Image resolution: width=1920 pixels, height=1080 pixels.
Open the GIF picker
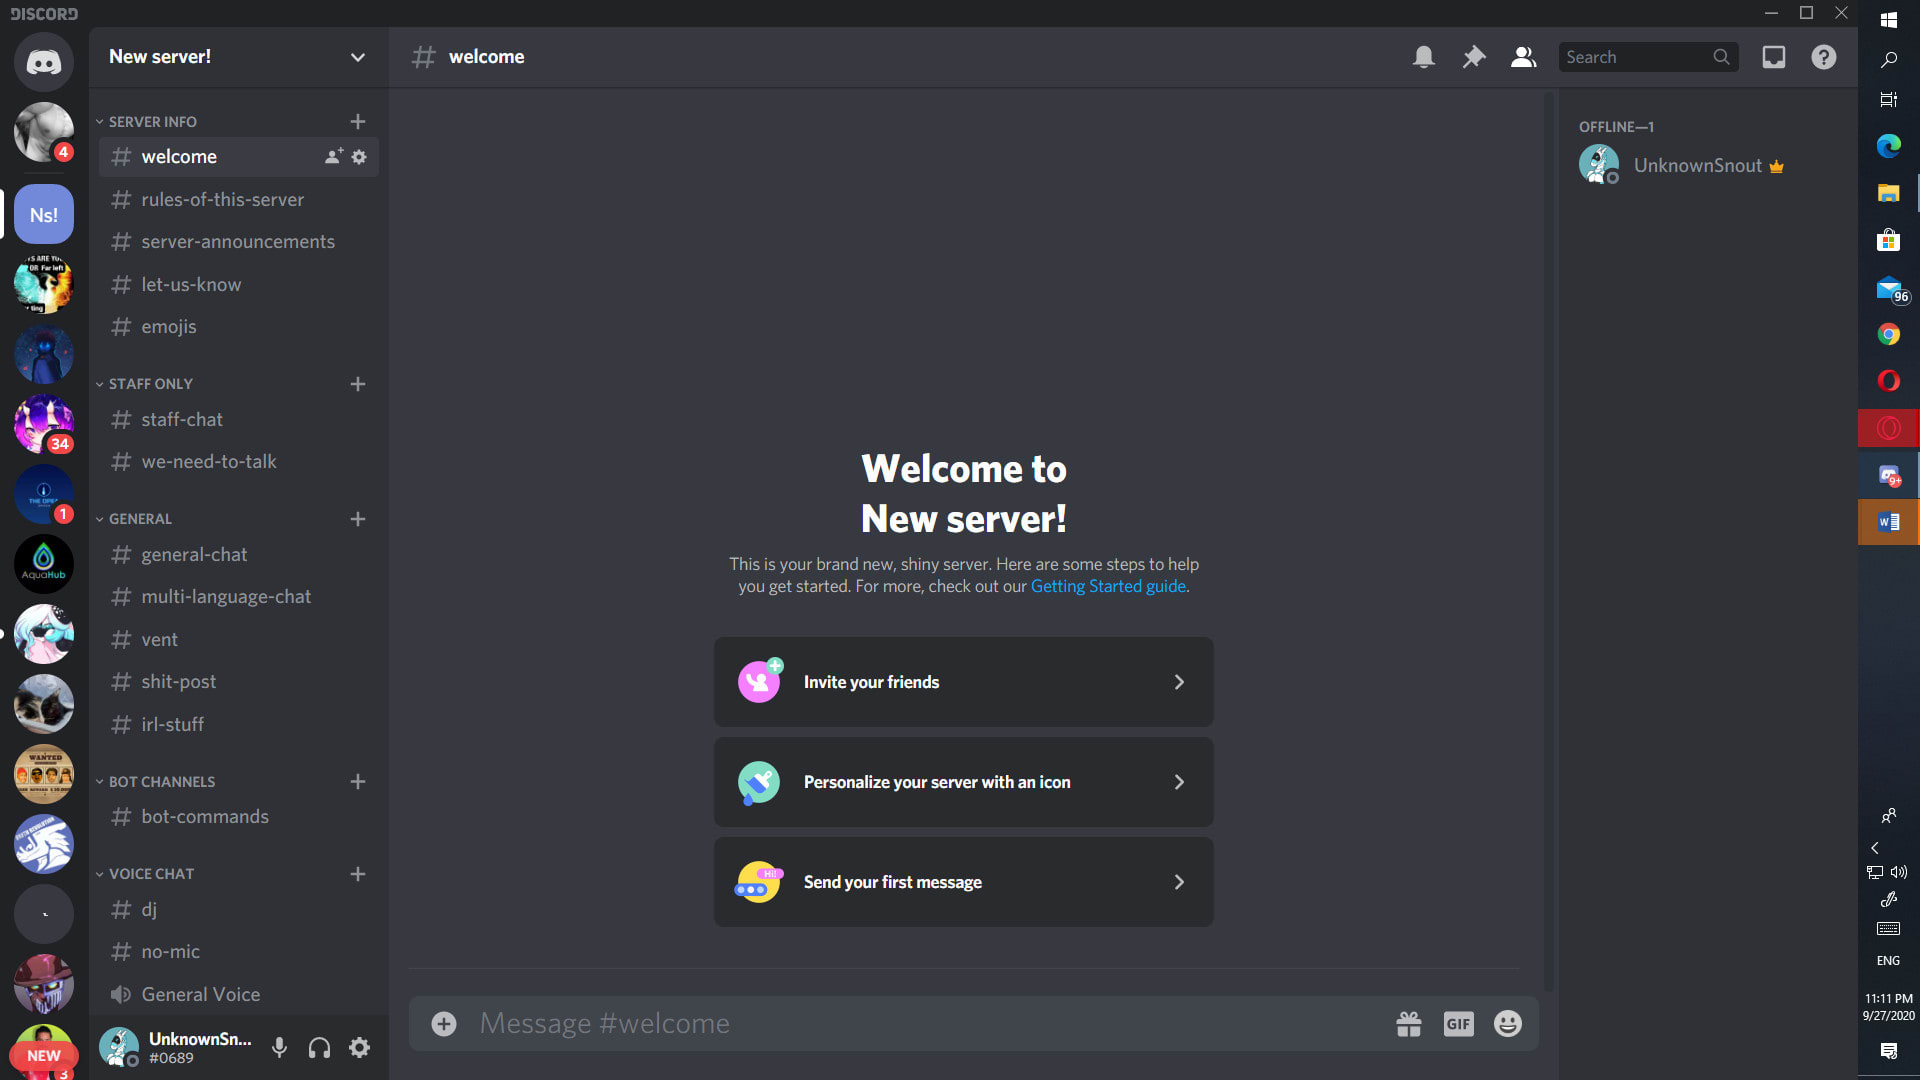[1458, 1023]
